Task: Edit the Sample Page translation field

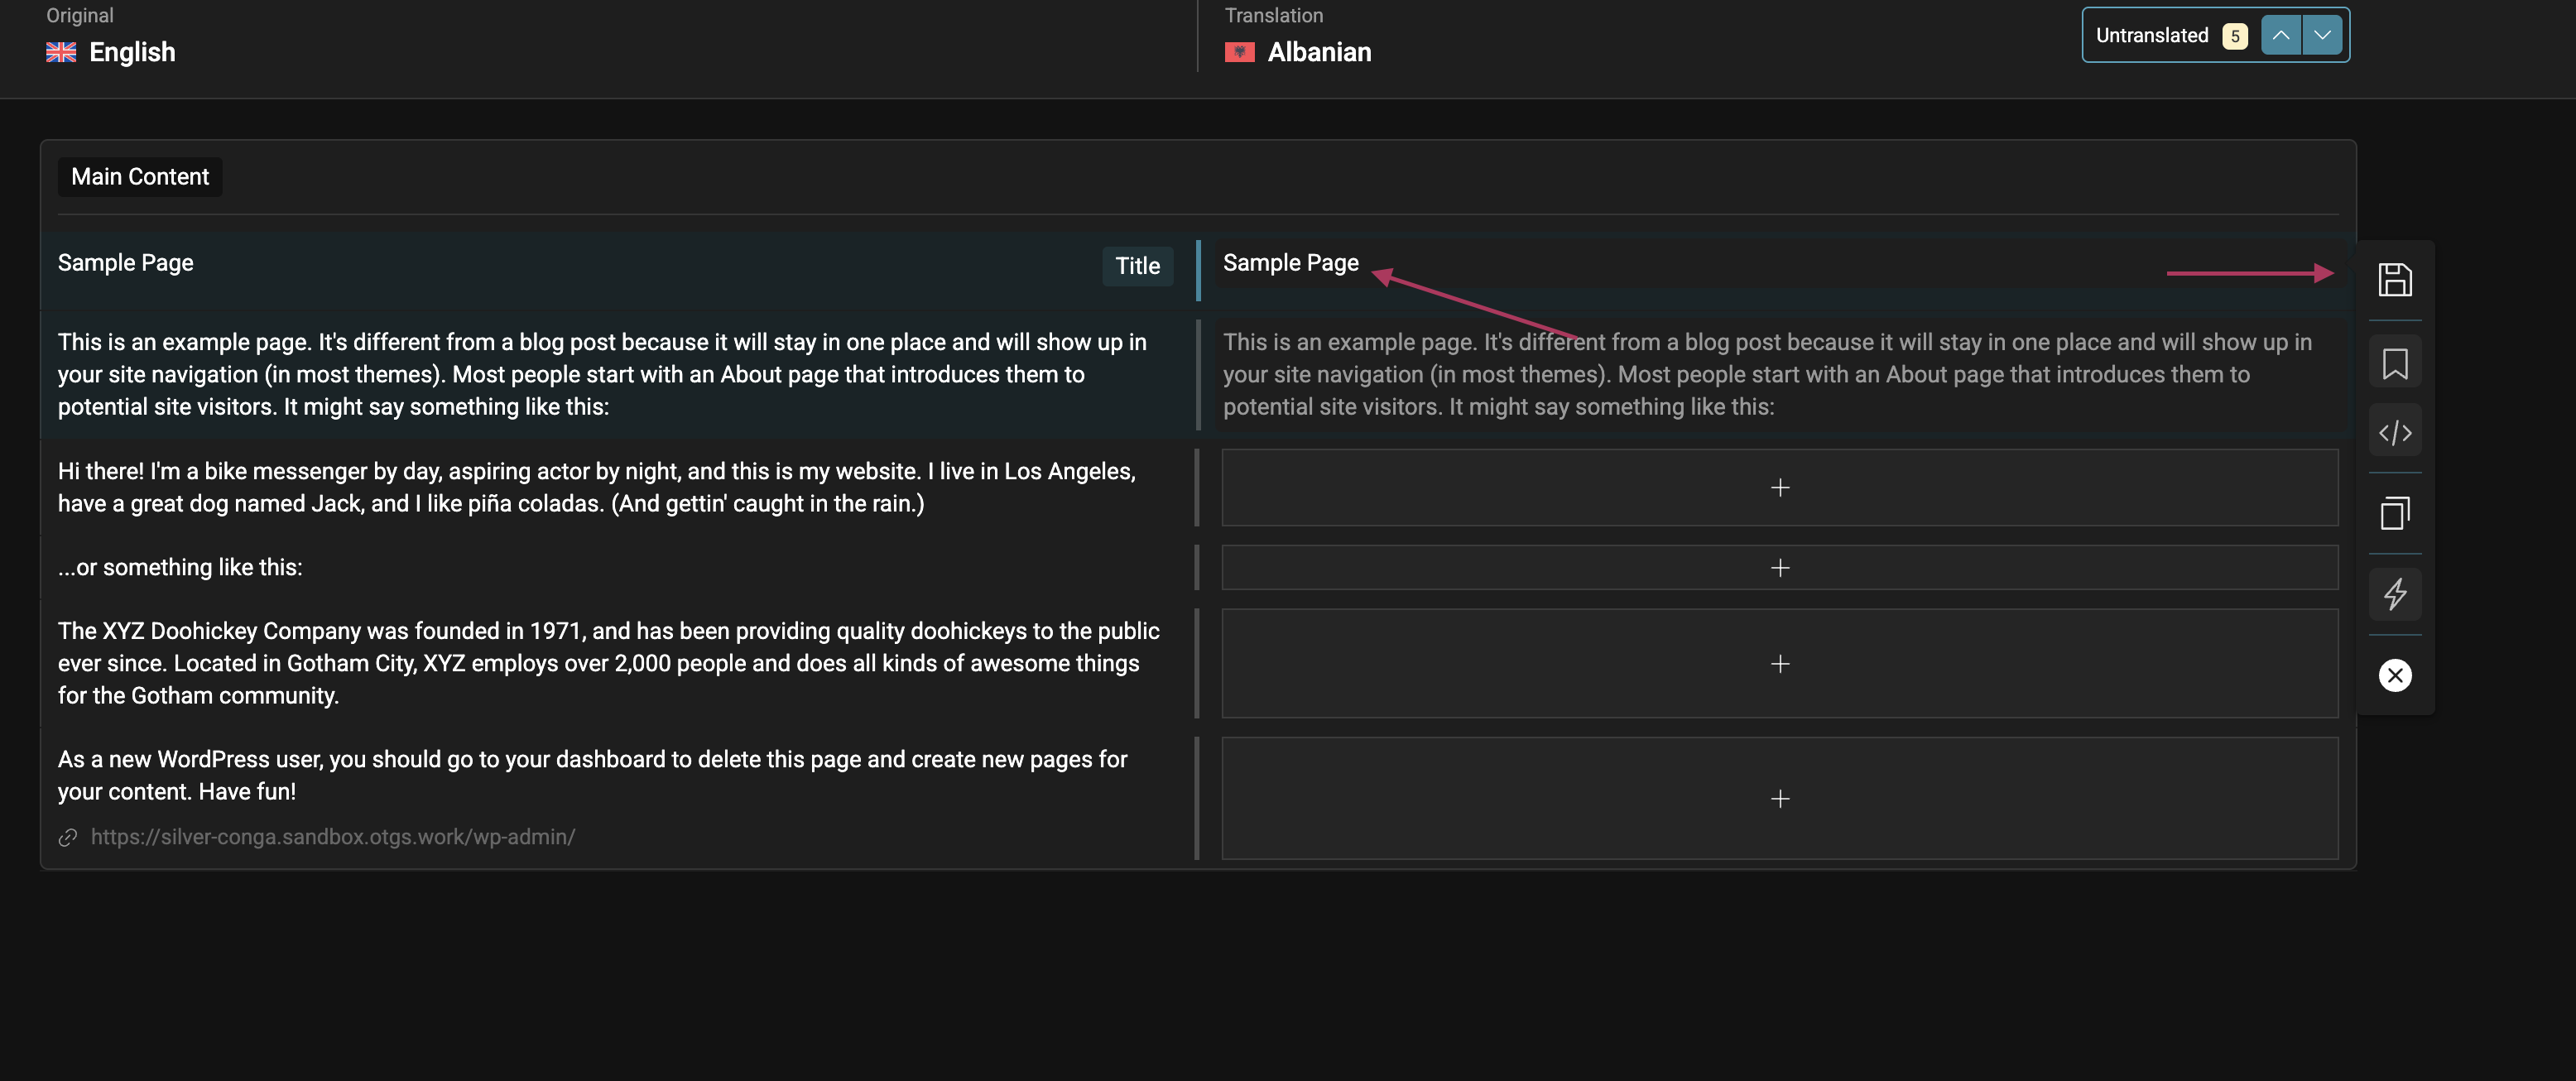Action: [1289, 263]
